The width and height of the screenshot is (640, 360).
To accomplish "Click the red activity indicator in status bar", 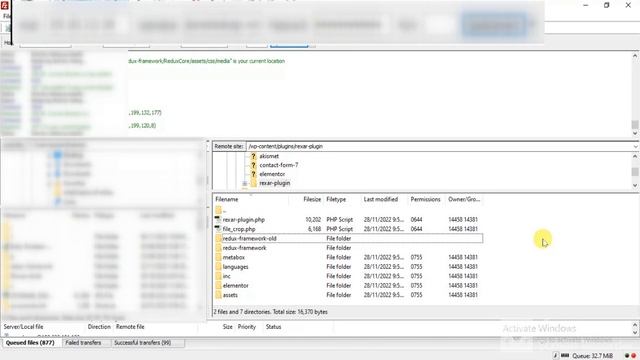I will point(633,356).
